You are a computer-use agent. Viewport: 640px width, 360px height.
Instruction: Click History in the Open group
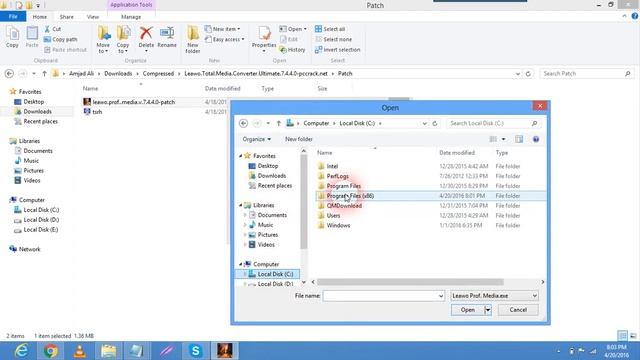292,49
